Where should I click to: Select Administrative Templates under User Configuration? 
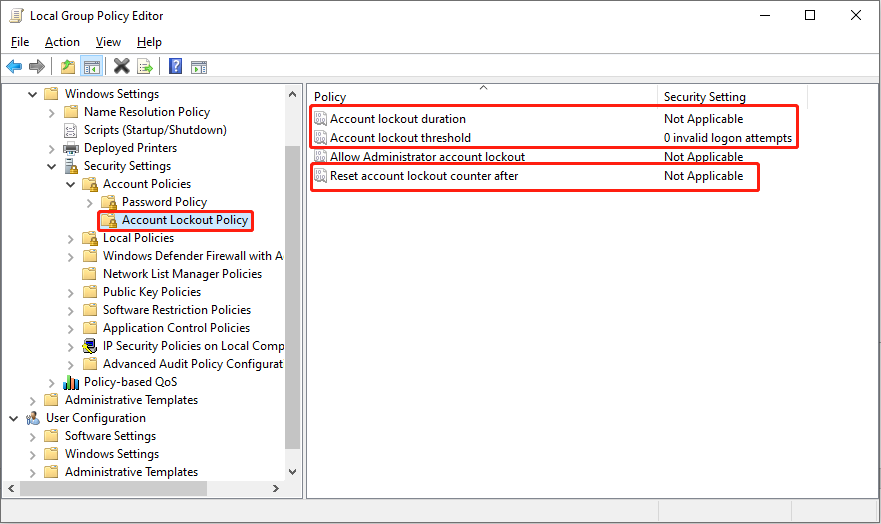pos(131,472)
